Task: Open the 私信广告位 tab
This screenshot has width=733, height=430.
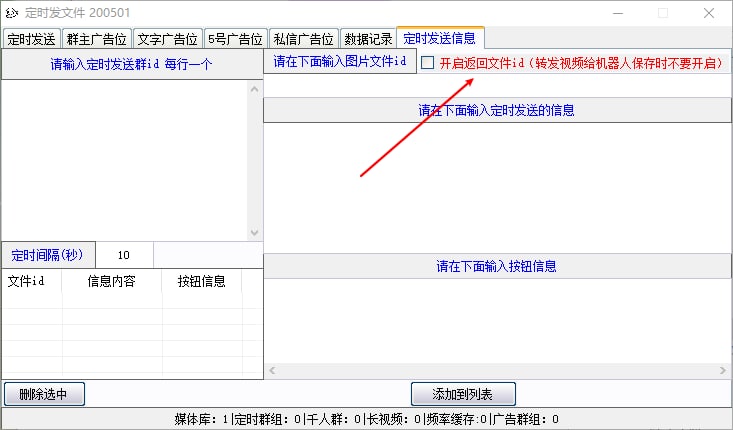Action: point(303,39)
